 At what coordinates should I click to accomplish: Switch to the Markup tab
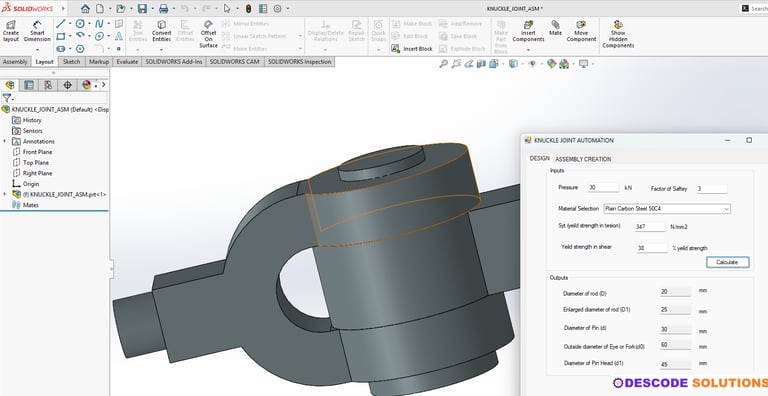[x=99, y=62]
